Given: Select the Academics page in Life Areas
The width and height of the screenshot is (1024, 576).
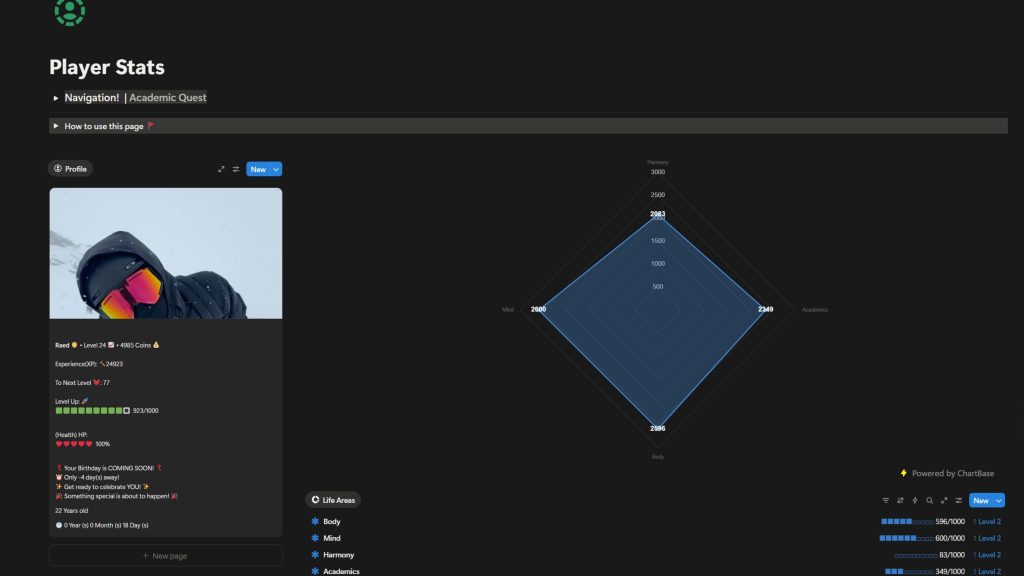Looking at the screenshot, I should point(344,571).
